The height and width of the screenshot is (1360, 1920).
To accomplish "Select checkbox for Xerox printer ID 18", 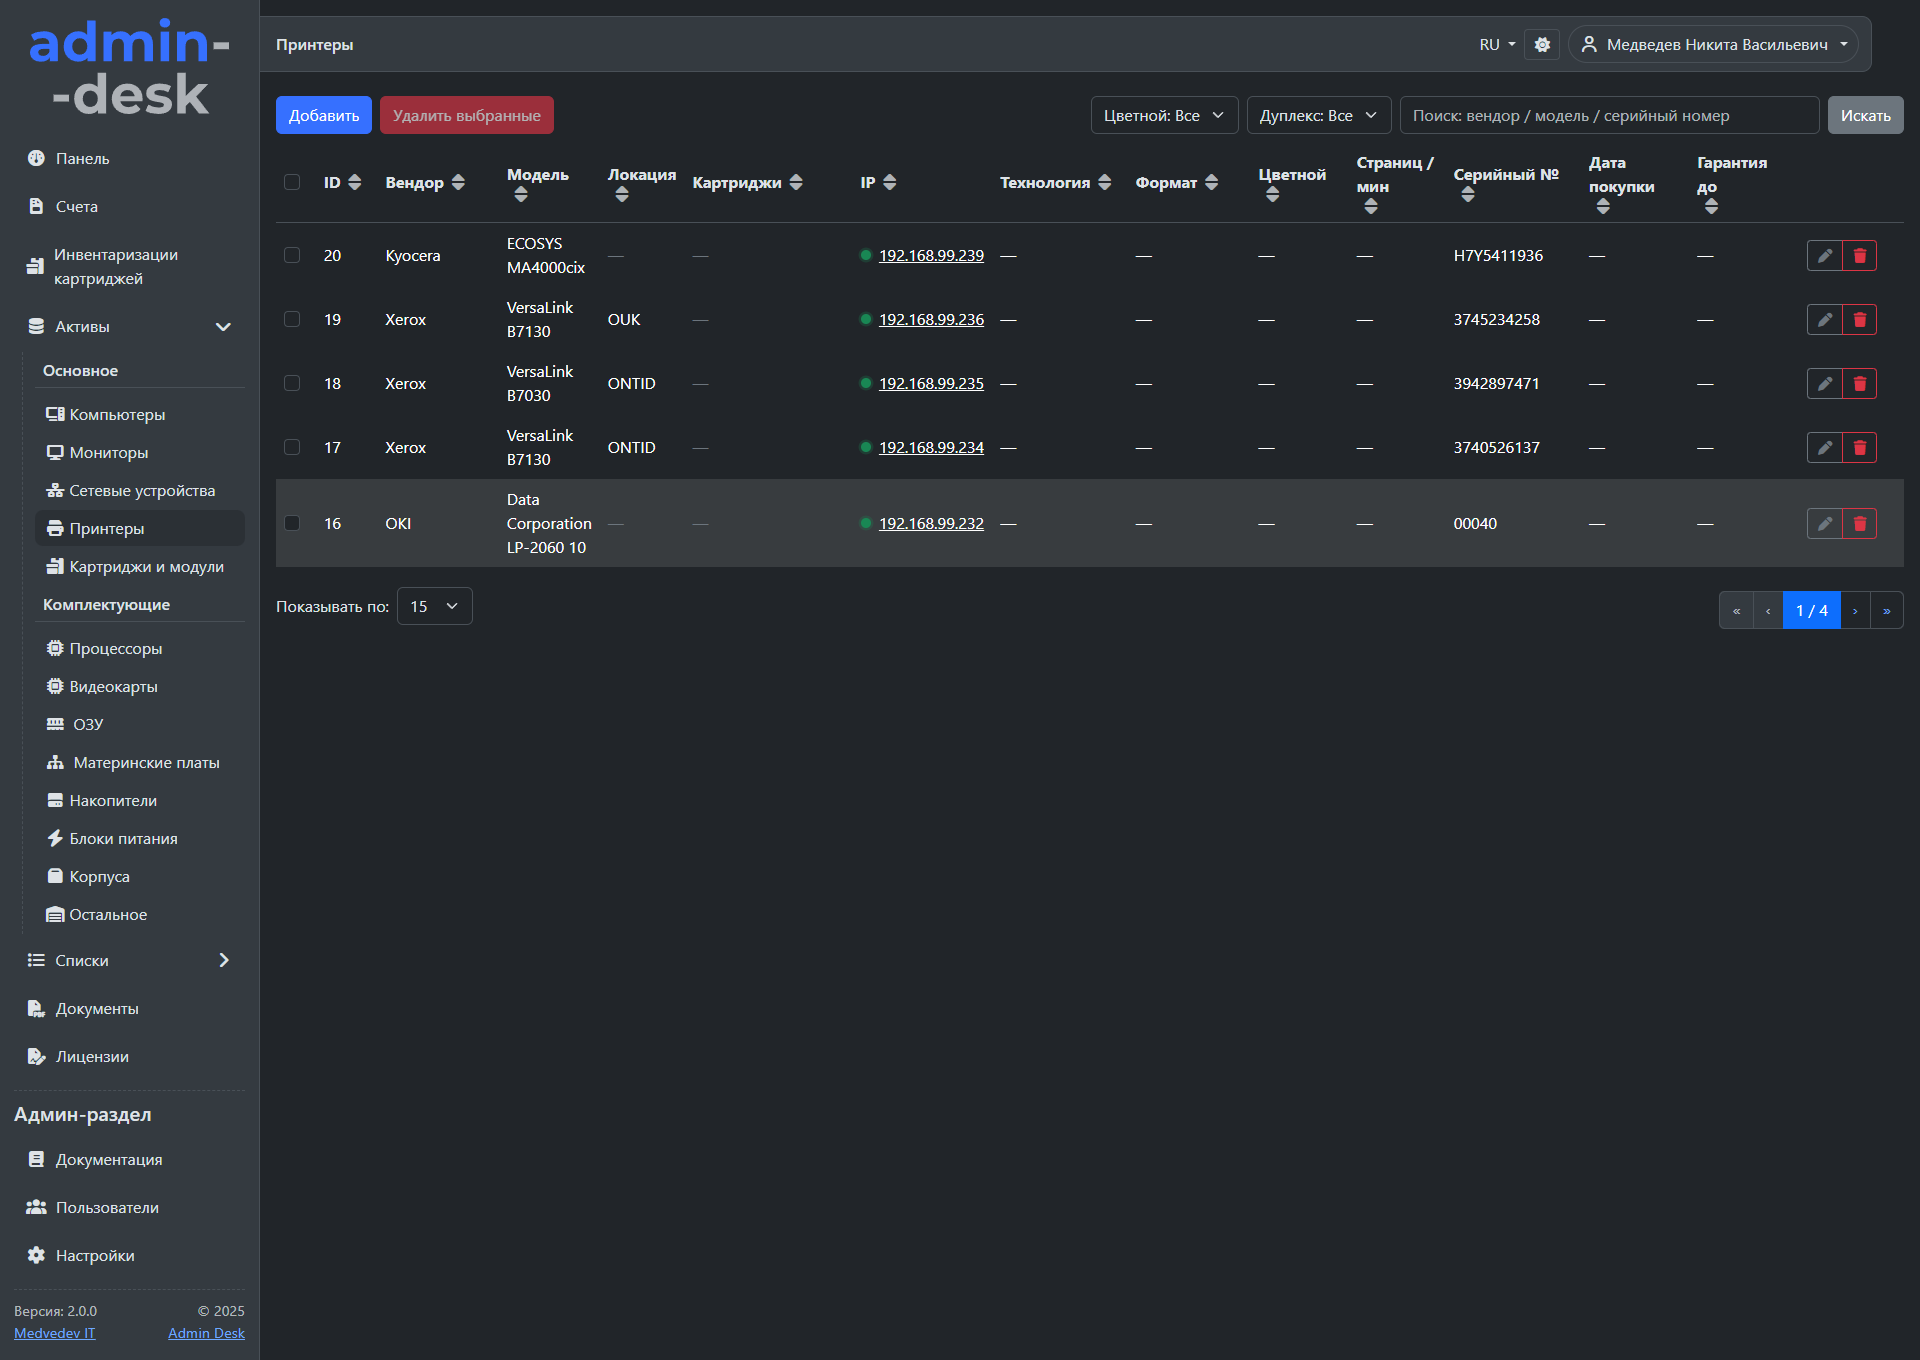I will [x=292, y=384].
